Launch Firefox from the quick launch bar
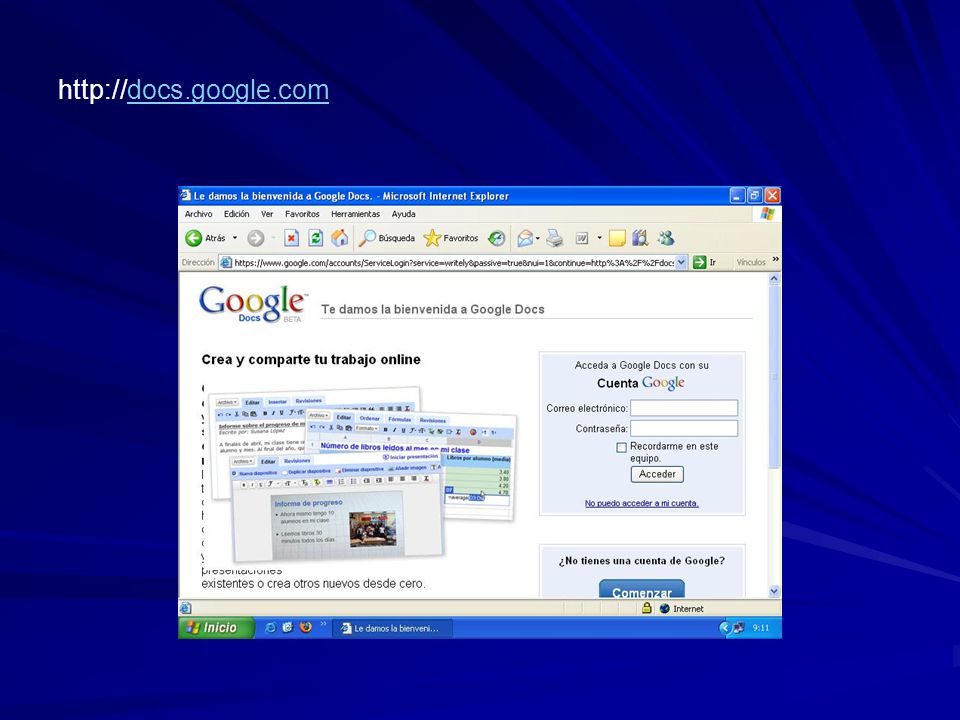The image size is (960, 720). 306,628
